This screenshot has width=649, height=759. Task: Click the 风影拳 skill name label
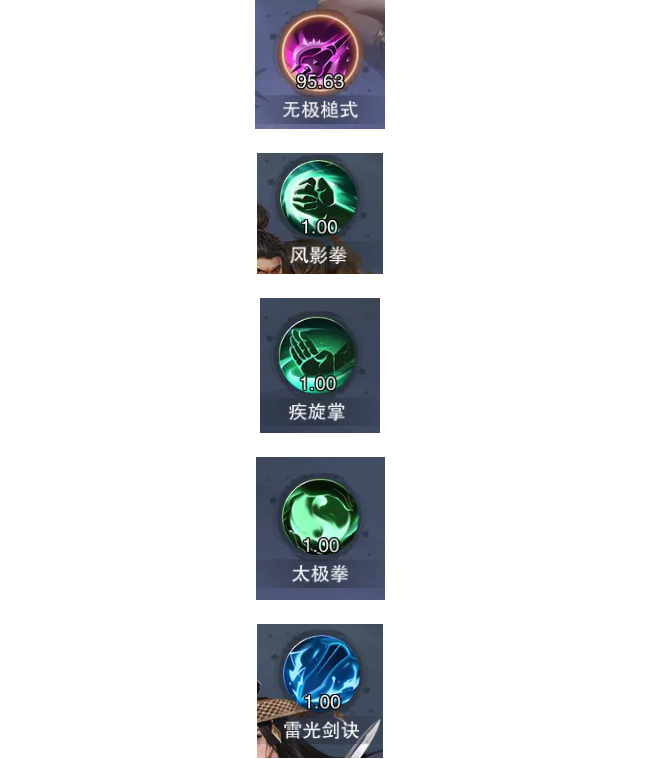[318, 255]
